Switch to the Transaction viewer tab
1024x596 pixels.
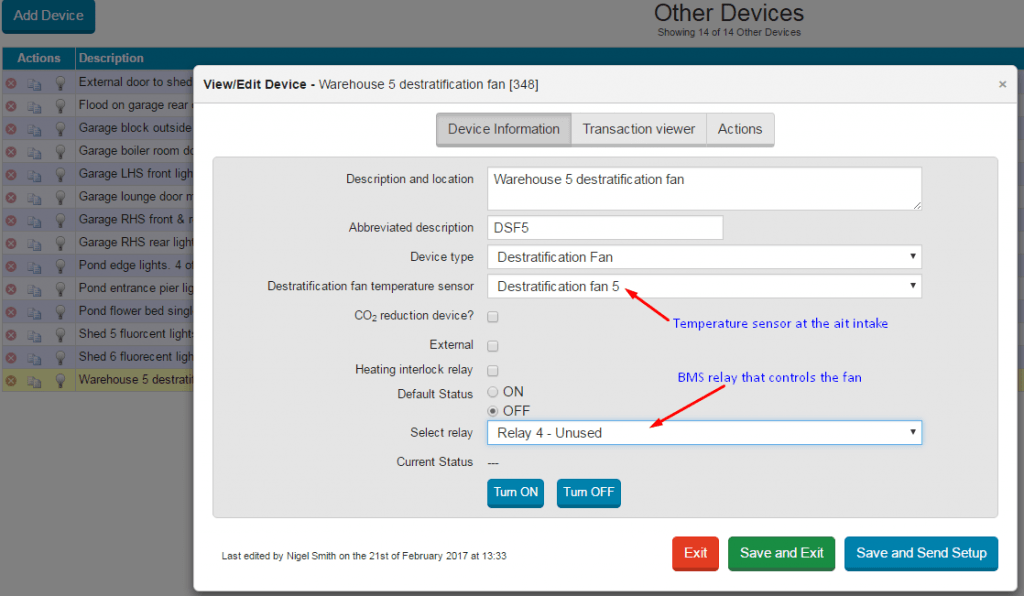pos(638,129)
